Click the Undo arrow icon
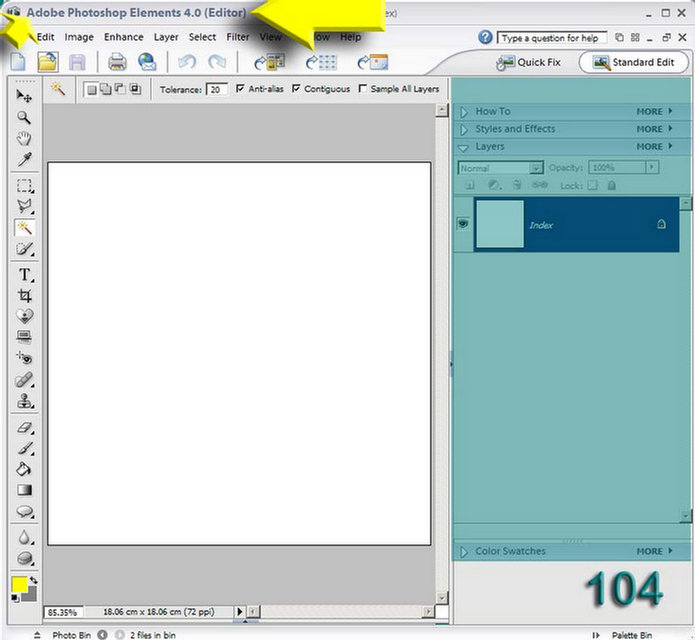This screenshot has height=640, width=695. 187,62
